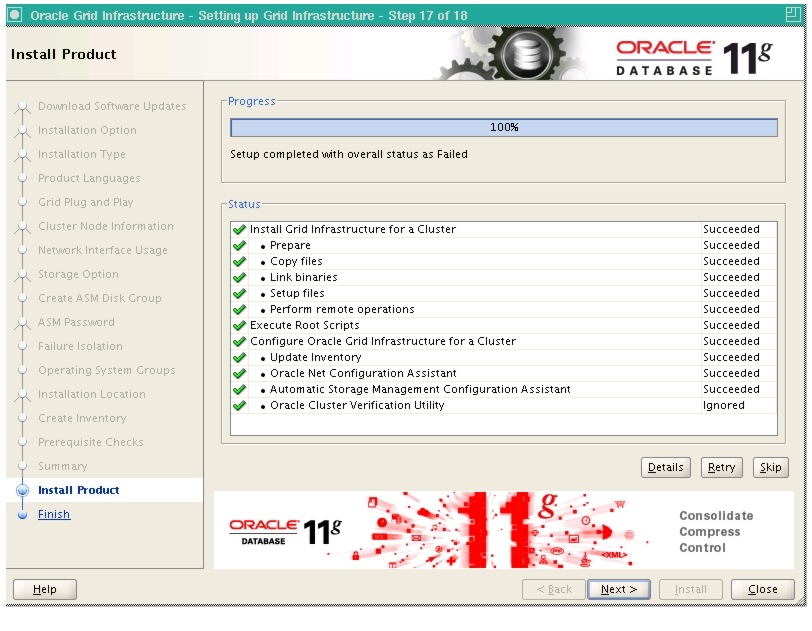Click Setup completed with overall status Failed message

coord(349,154)
